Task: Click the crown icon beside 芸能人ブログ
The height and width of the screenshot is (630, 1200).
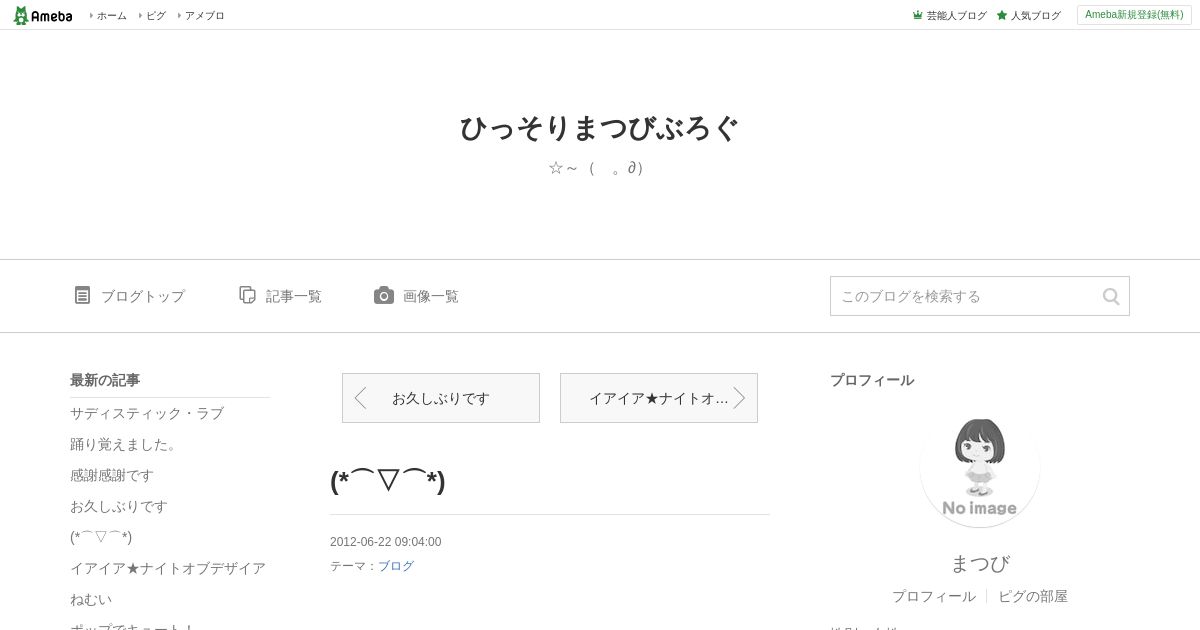Action: coord(917,15)
